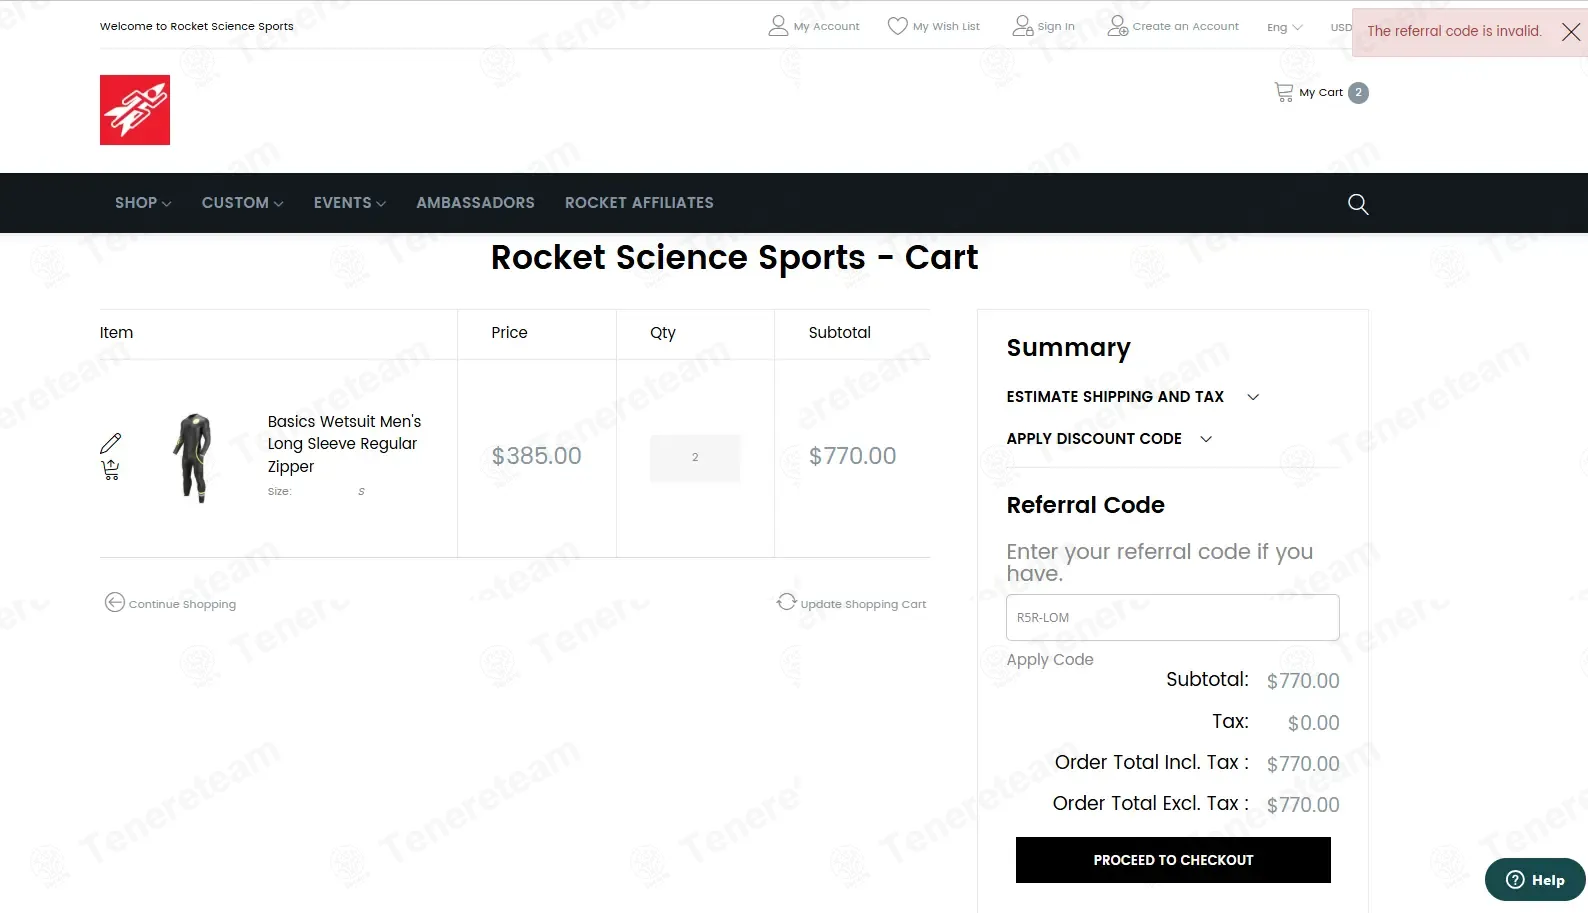Click the Create an Account icon
The width and height of the screenshot is (1588, 913).
[1118, 26]
